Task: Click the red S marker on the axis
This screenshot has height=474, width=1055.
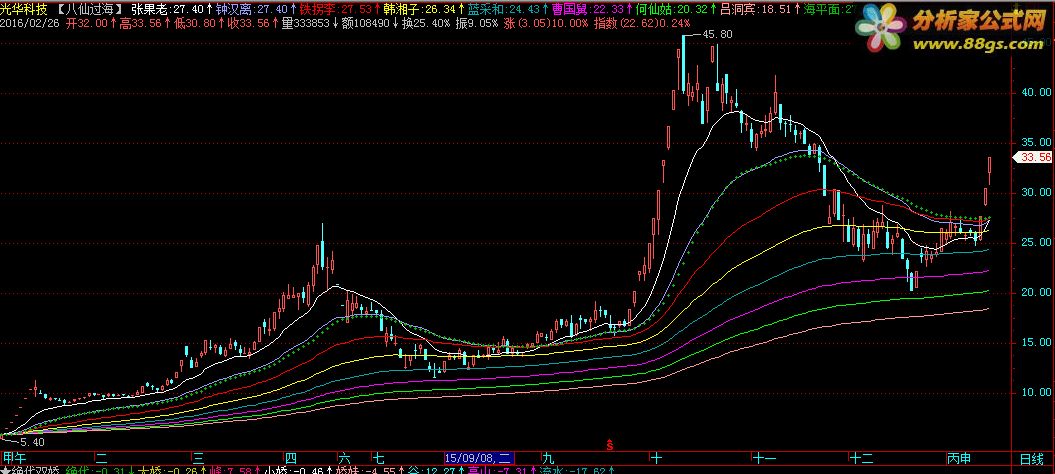Action: pyautogui.click(x=610, y=444)
